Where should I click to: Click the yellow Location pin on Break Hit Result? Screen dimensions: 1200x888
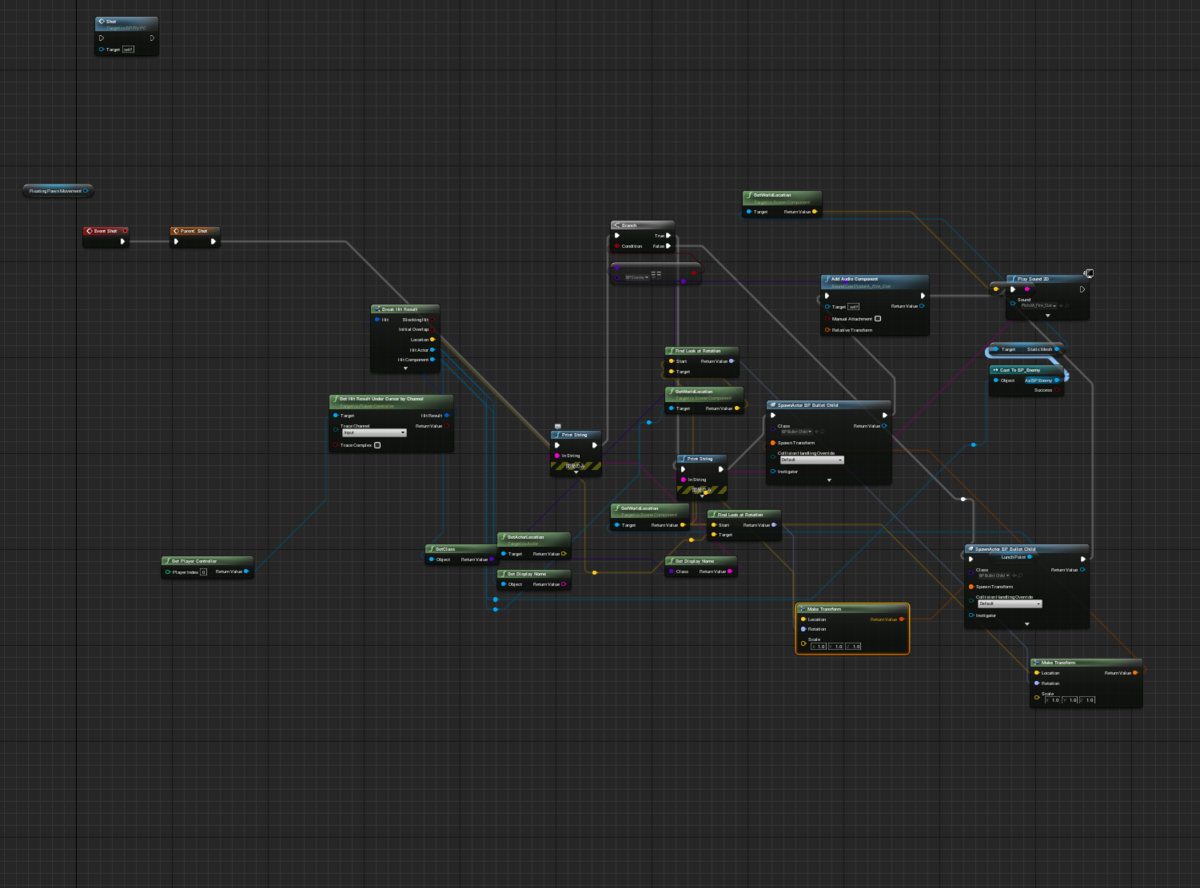(x=433, y=339)
